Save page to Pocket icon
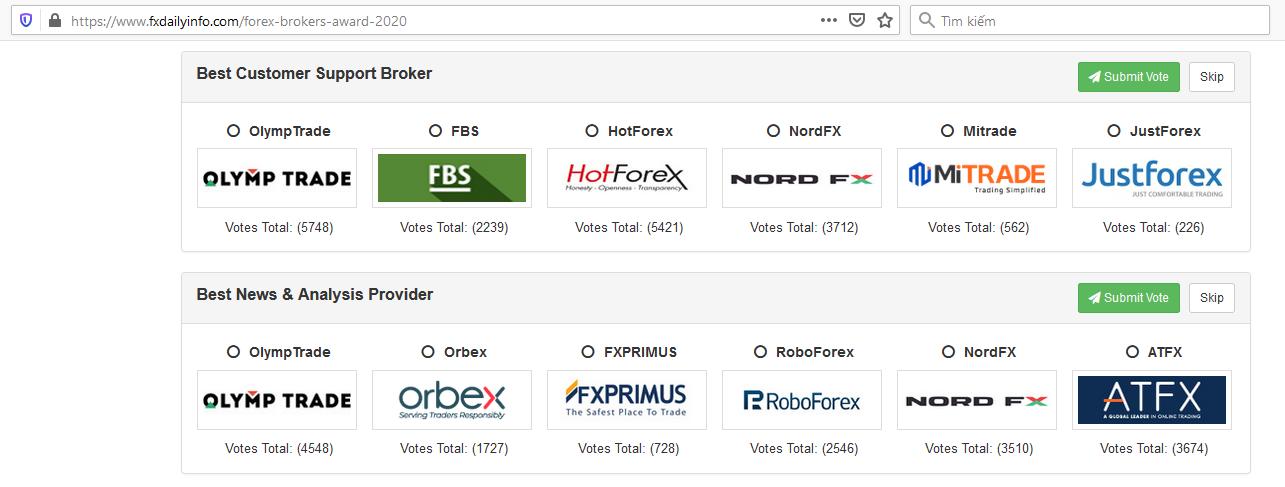1285x487 pixels. (x=857, y=20)
